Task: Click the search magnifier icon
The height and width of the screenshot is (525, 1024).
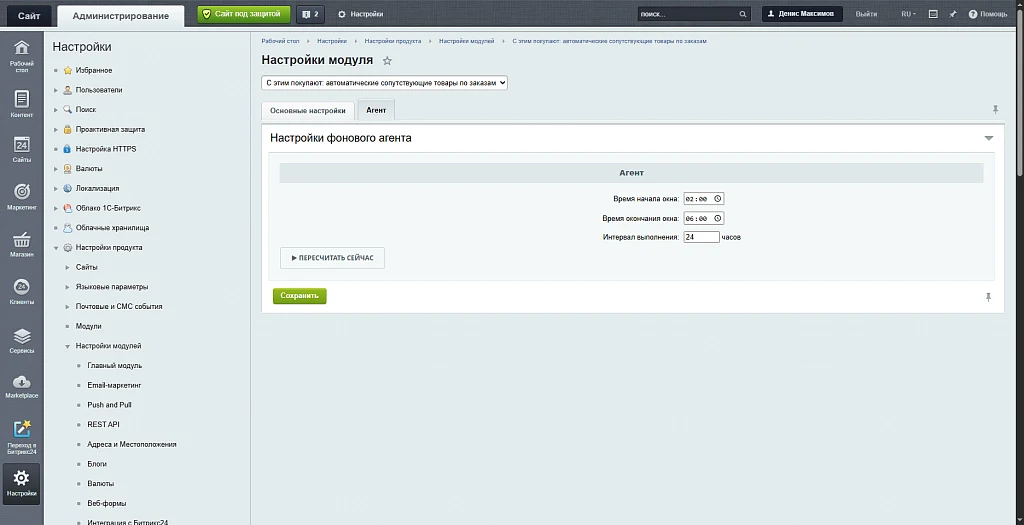Action: 743,14
